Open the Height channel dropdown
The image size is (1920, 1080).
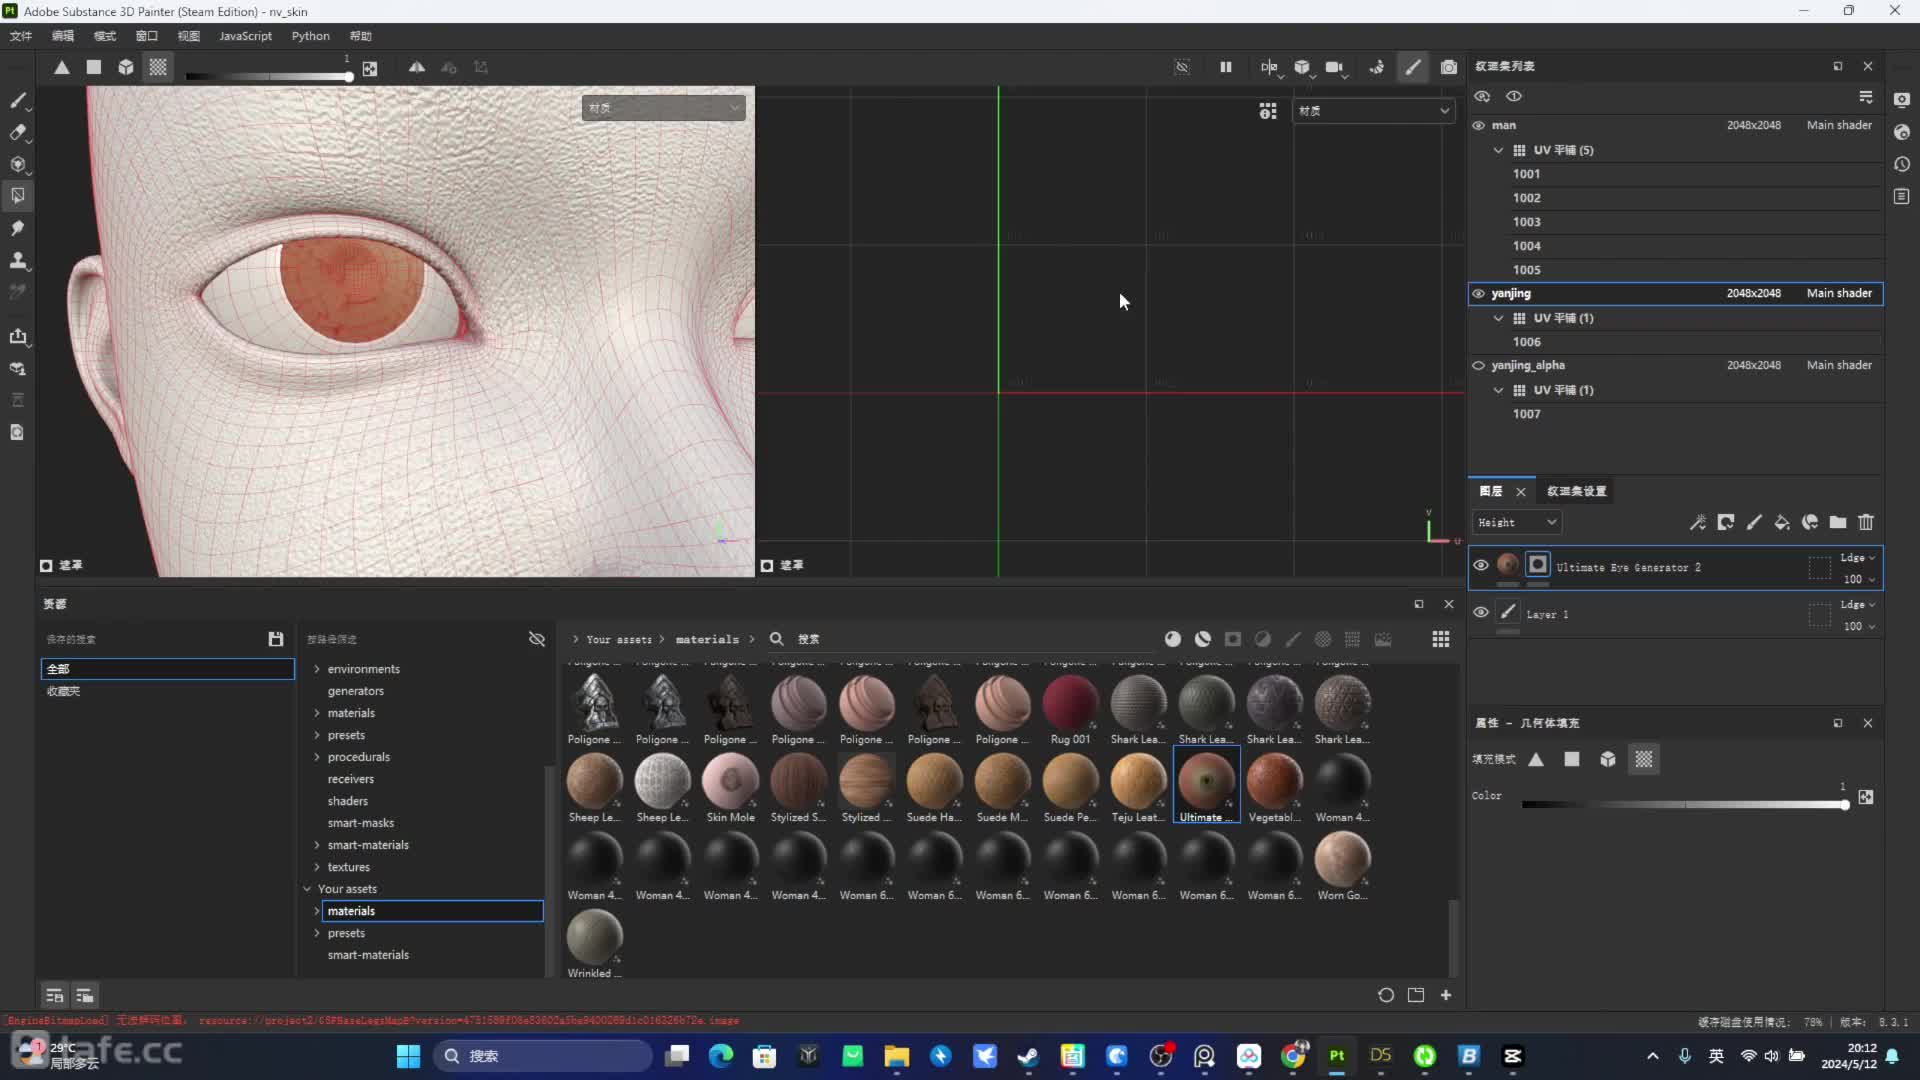(x=1516, y=522)
